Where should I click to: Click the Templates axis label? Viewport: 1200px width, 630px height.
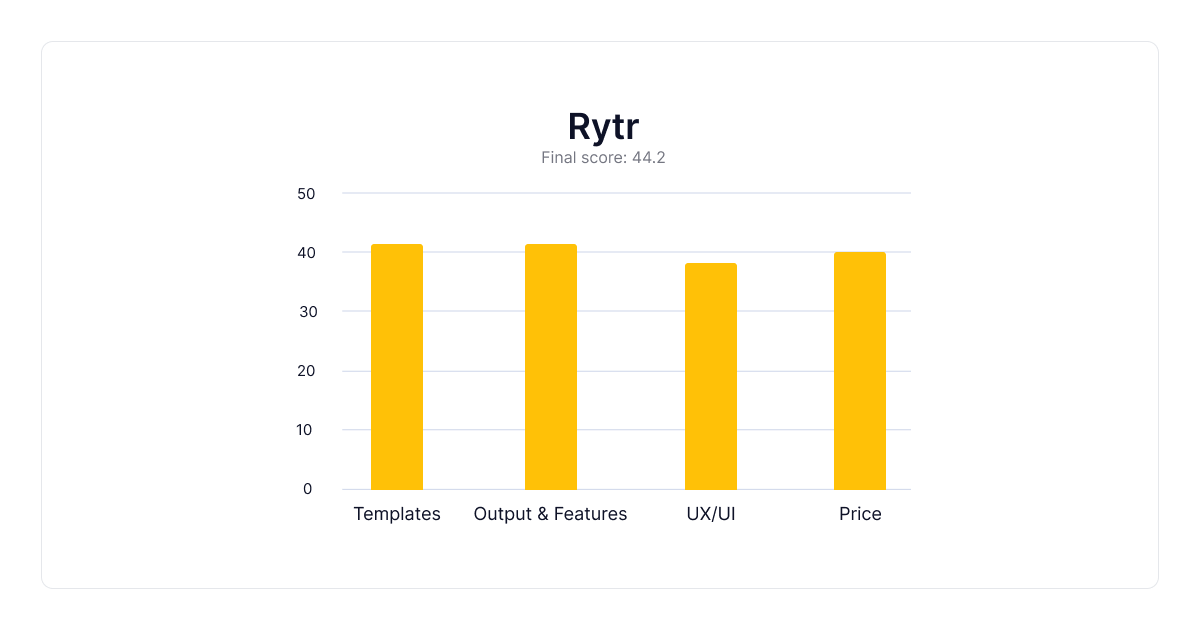pyautogui.click(x=397, y=514)
